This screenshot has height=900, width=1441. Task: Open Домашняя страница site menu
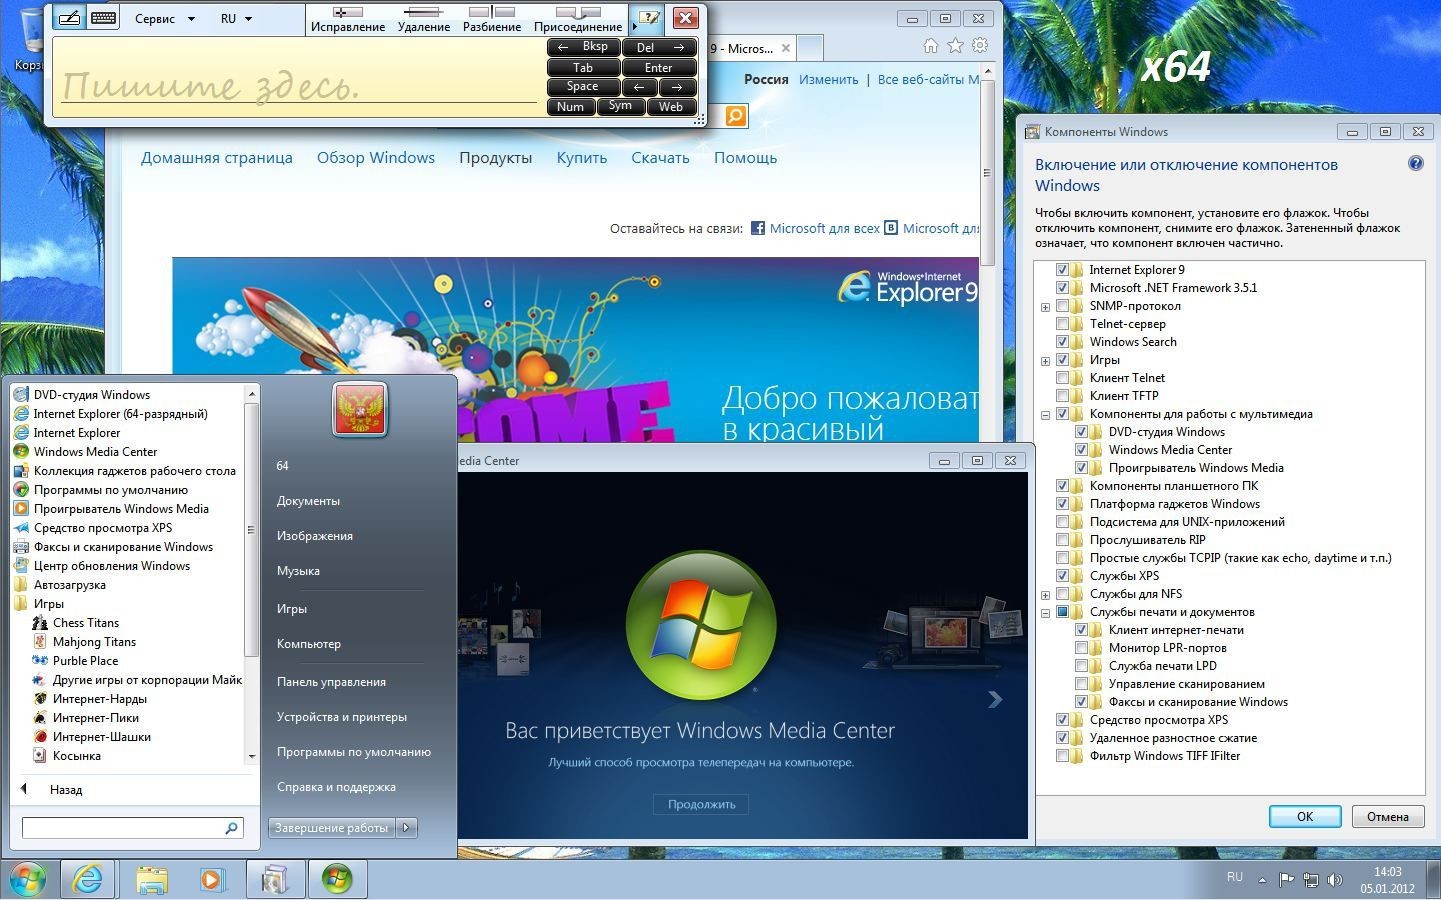pyautogui.click(x=216, y=157)
